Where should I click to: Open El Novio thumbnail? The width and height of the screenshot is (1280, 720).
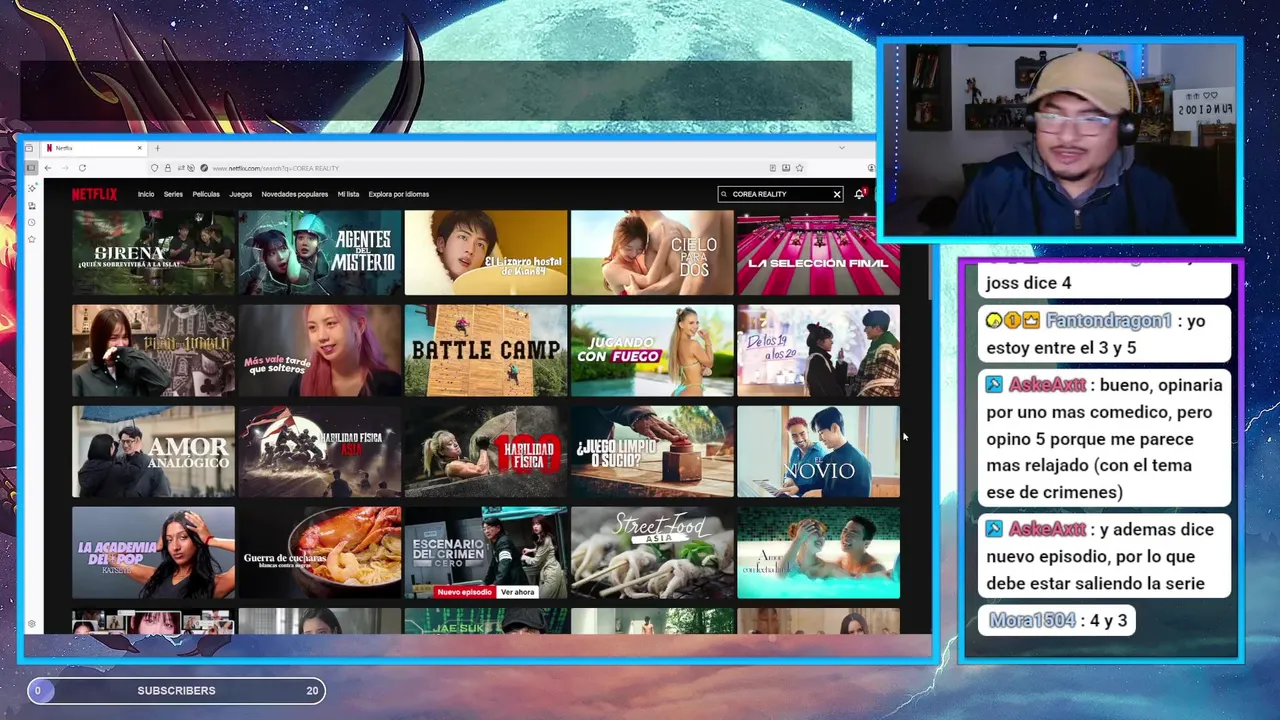coord(818,451)
